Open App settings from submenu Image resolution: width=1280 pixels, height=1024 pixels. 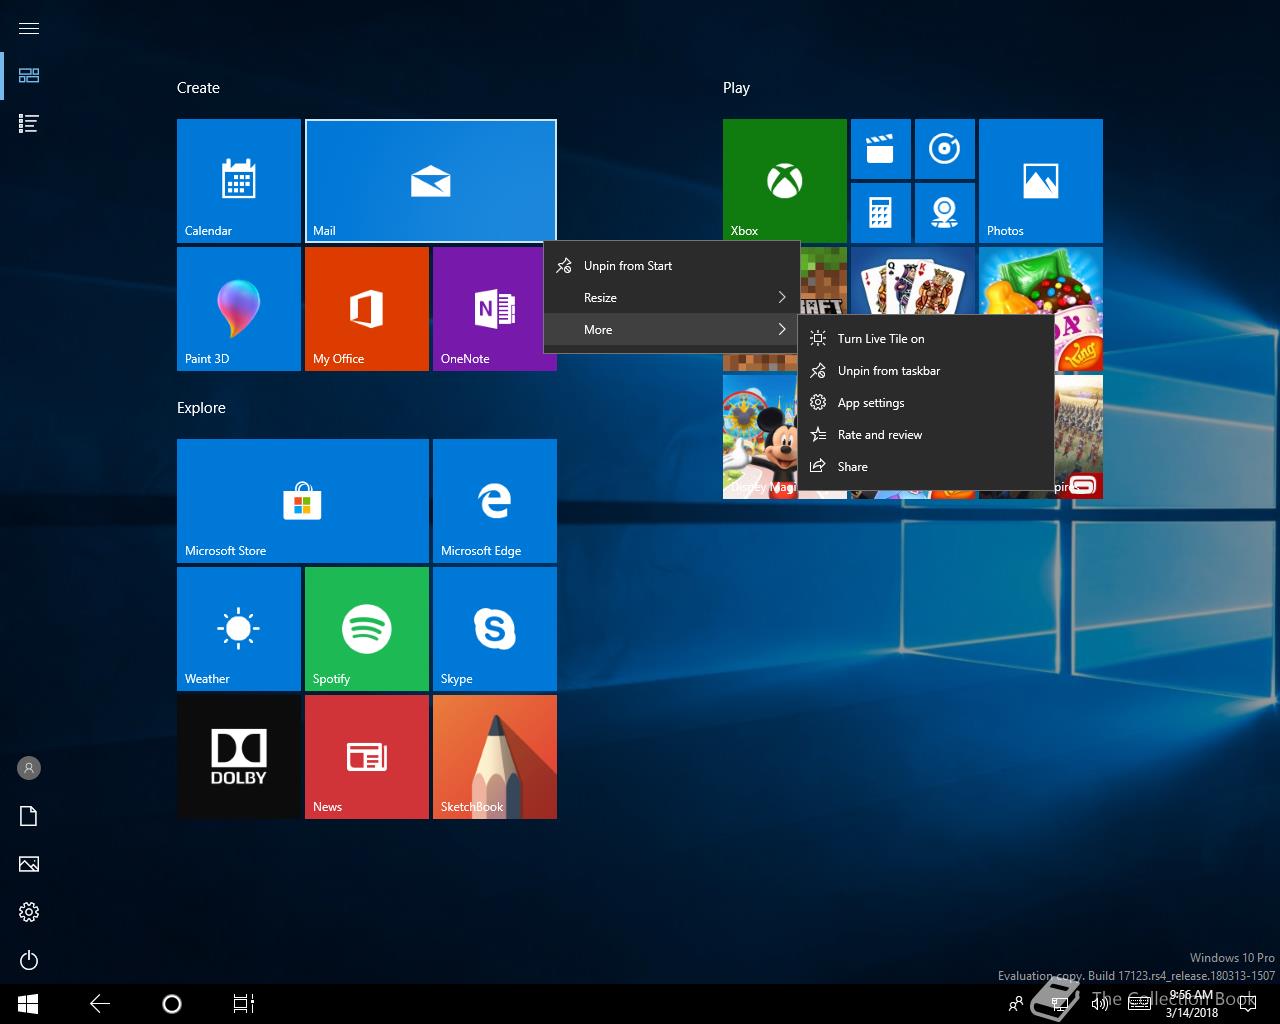point(925,403)
